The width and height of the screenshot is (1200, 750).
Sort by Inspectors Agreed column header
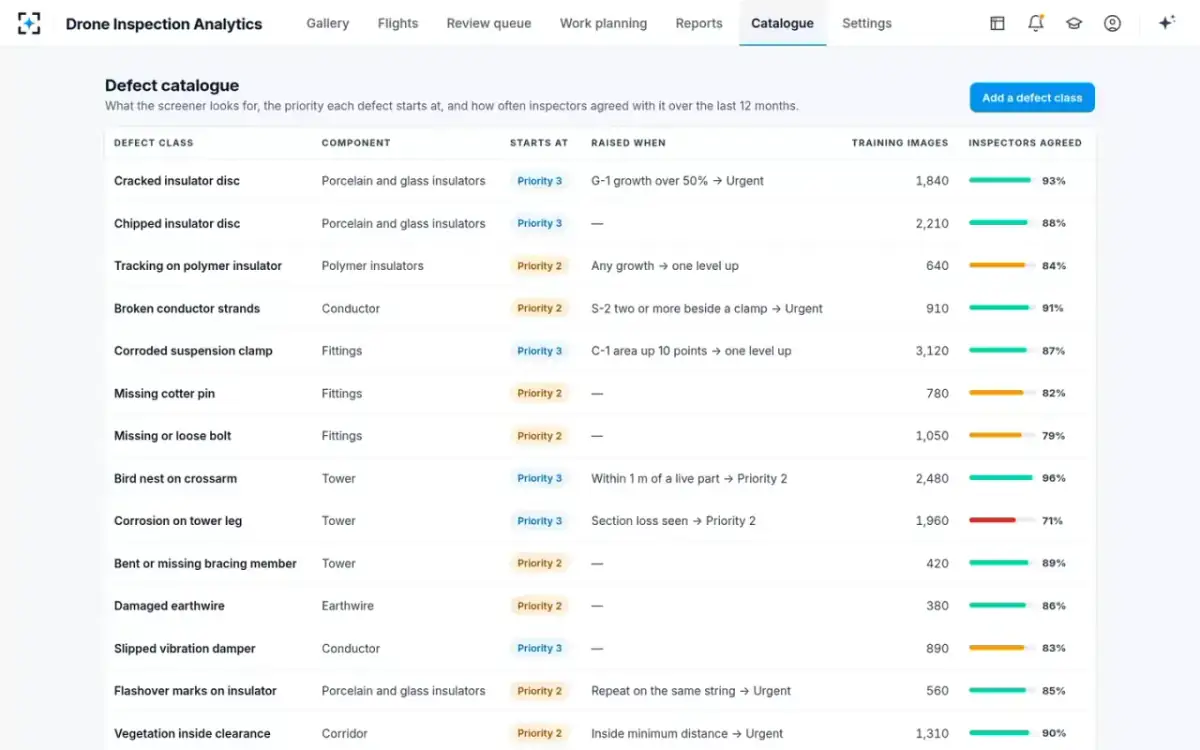[x=1025, y=143]
